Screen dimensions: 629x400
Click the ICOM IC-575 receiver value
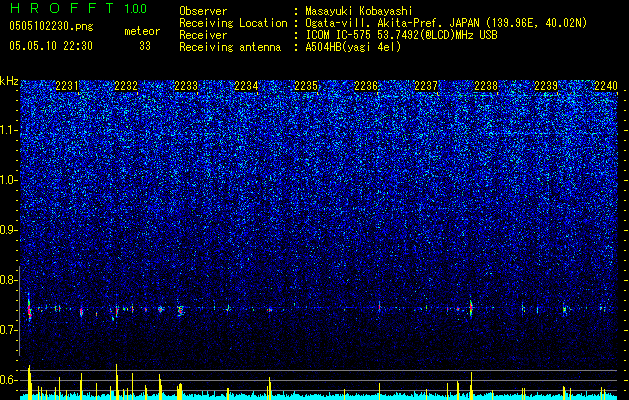pos(401,35)
